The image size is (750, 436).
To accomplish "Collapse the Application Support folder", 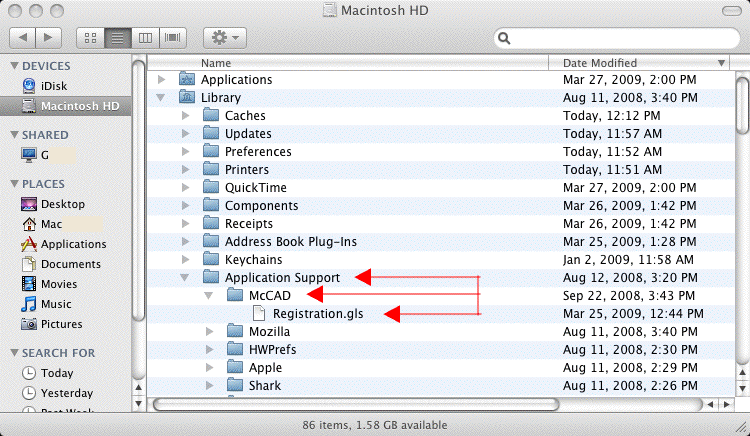I will pos(184,277).
